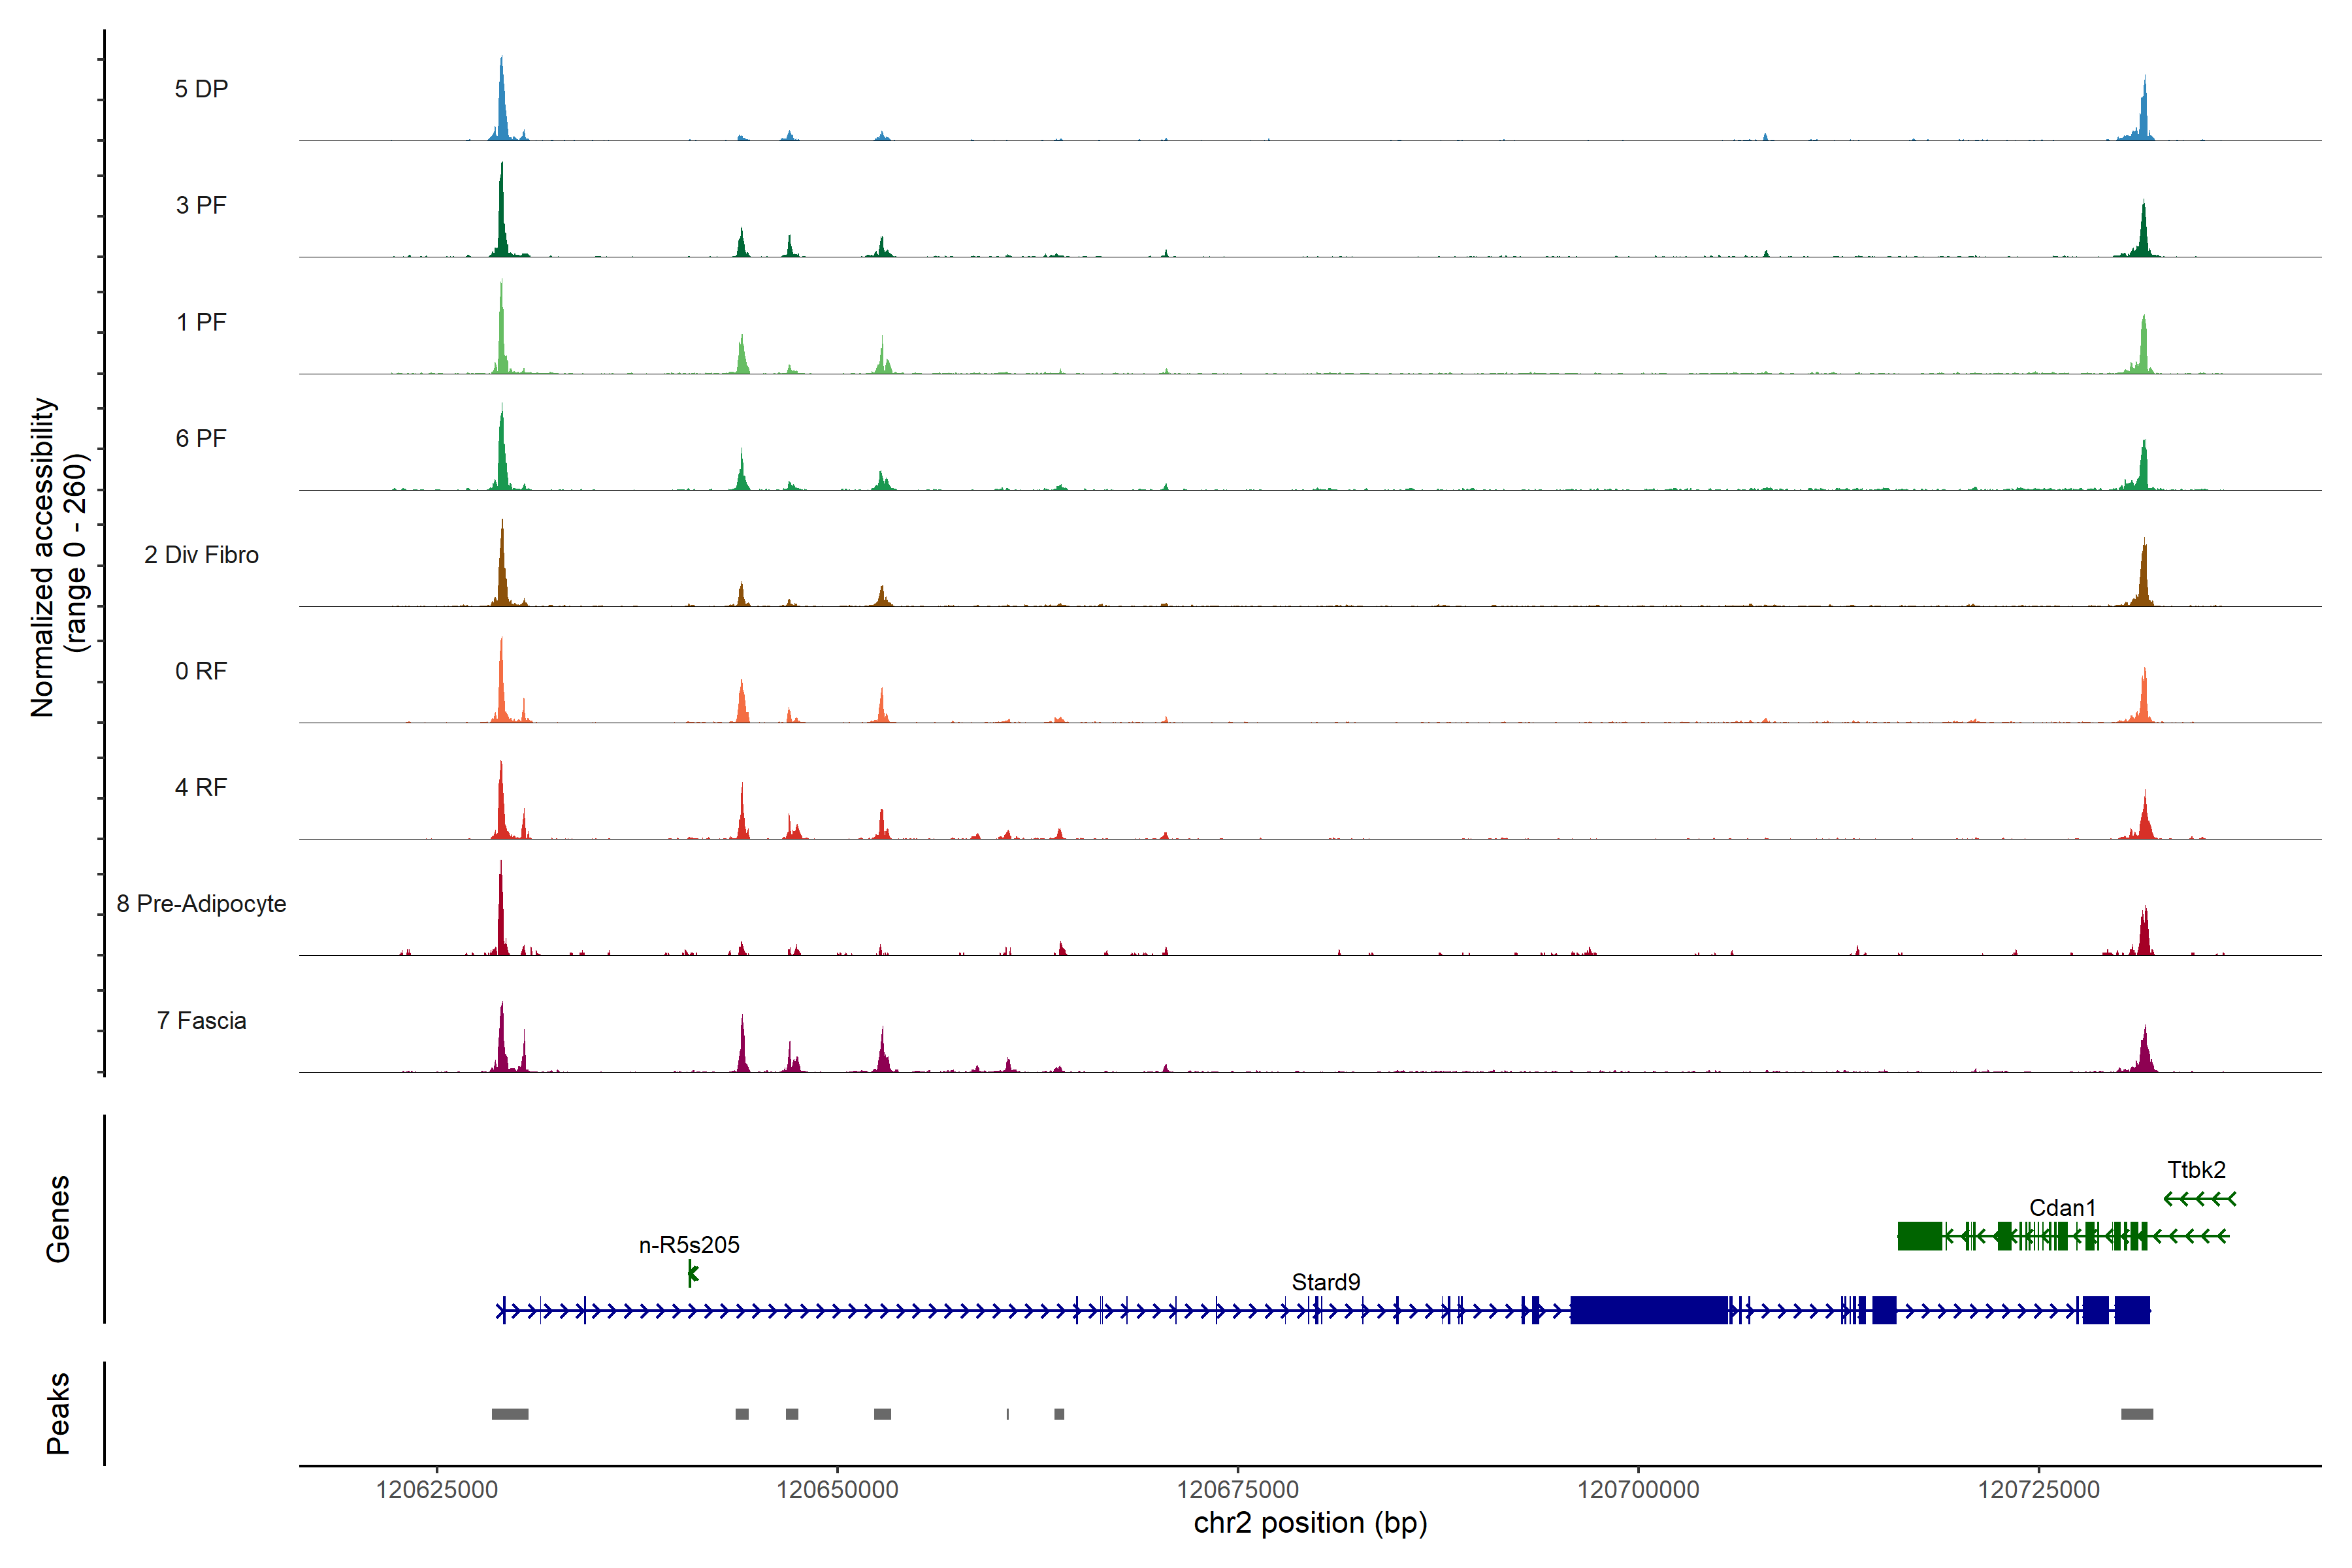Click the Genes panel label
Image resolution: width=2352 pixels, height=1568 pixels.
58,1219
